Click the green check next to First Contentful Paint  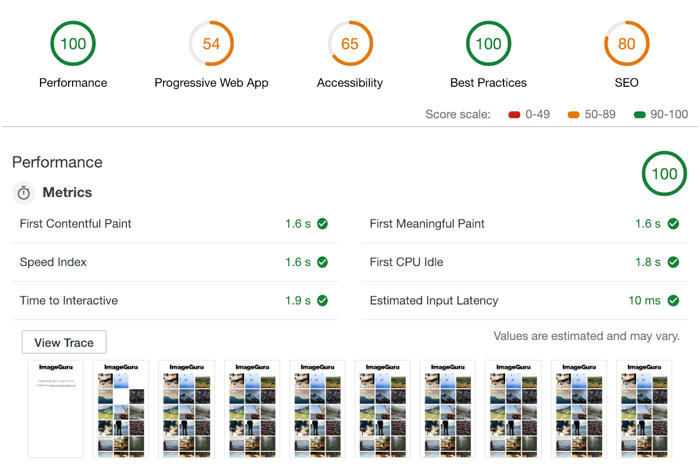tap(323, 224)
